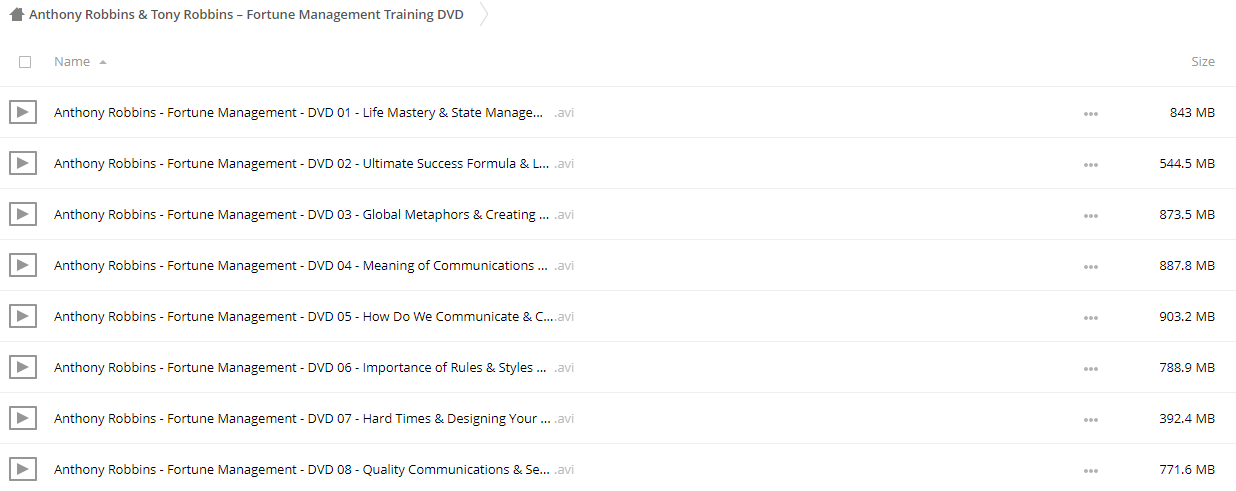
Task: Select the DVD 07 Hard Times row
Action: click(618, 418)
